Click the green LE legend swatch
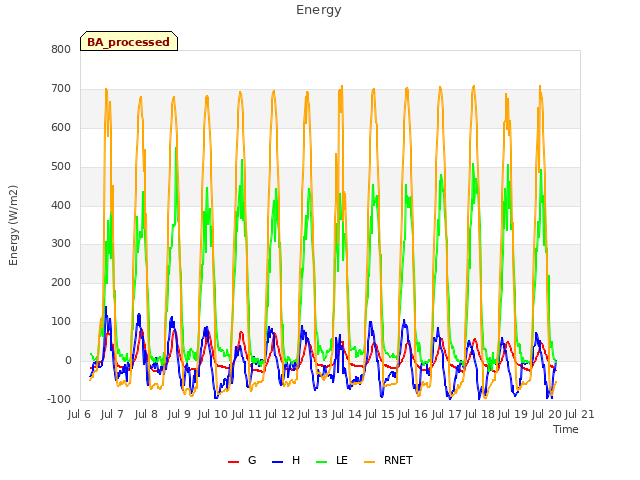 tap(322, 462)
